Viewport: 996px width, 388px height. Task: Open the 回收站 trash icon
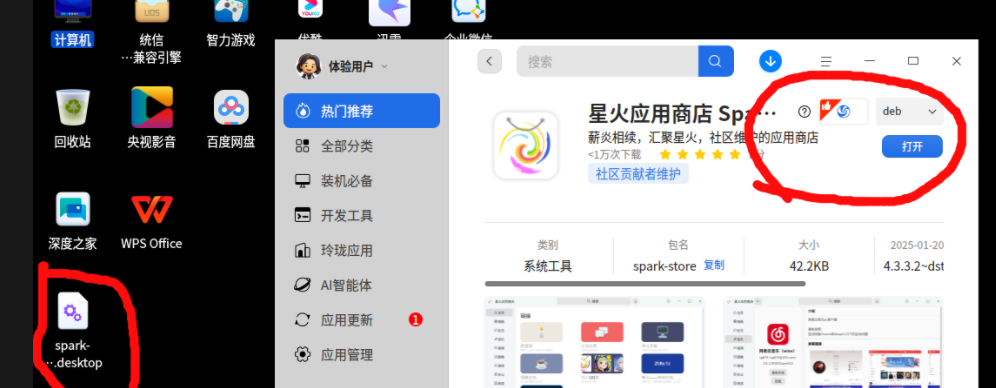pyautogui.click(x=72, y=119)
